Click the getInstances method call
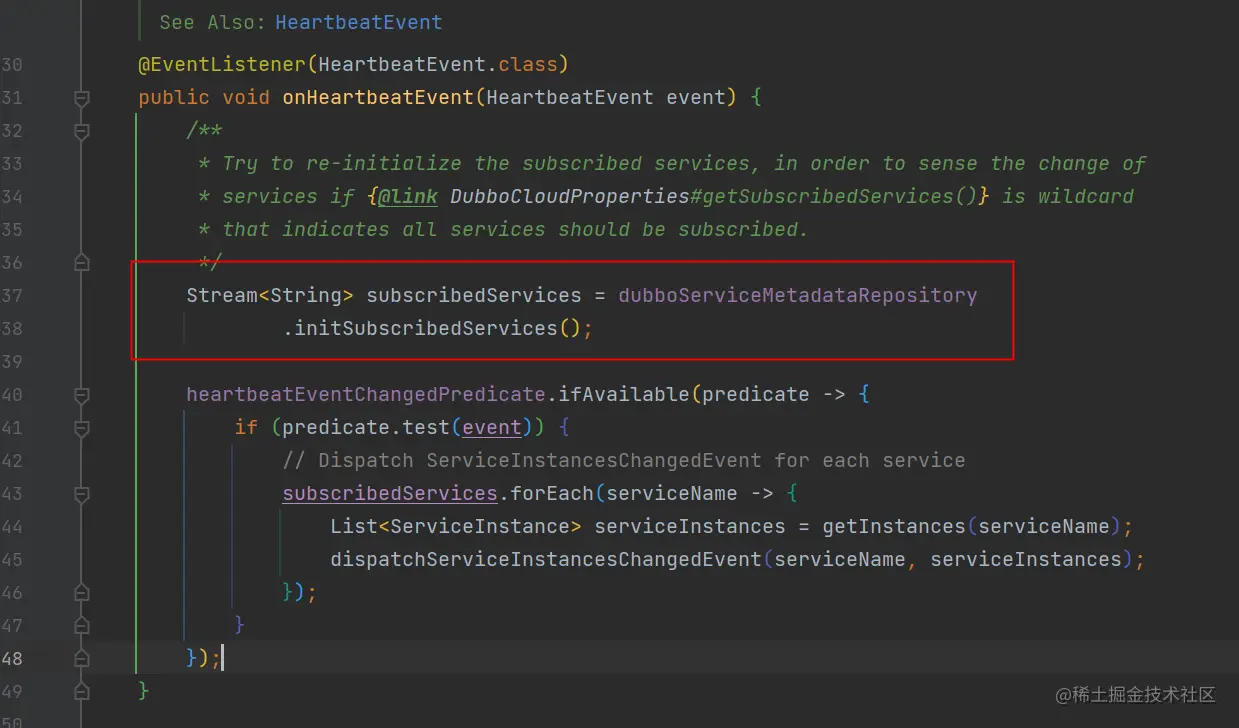This screenshot has width=1239, height=728. [x=894, y=526]
